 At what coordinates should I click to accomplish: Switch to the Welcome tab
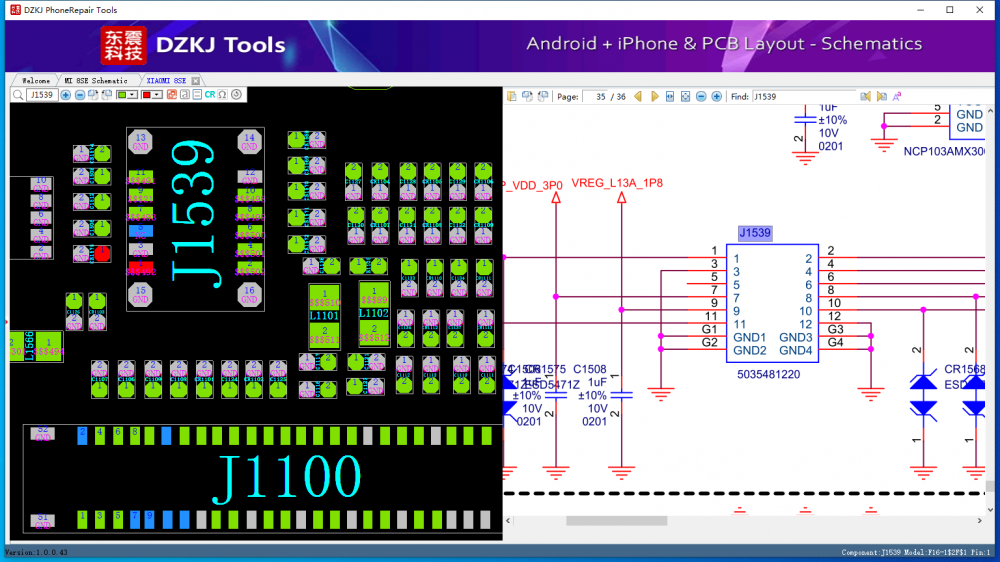[x=36, y=81]
